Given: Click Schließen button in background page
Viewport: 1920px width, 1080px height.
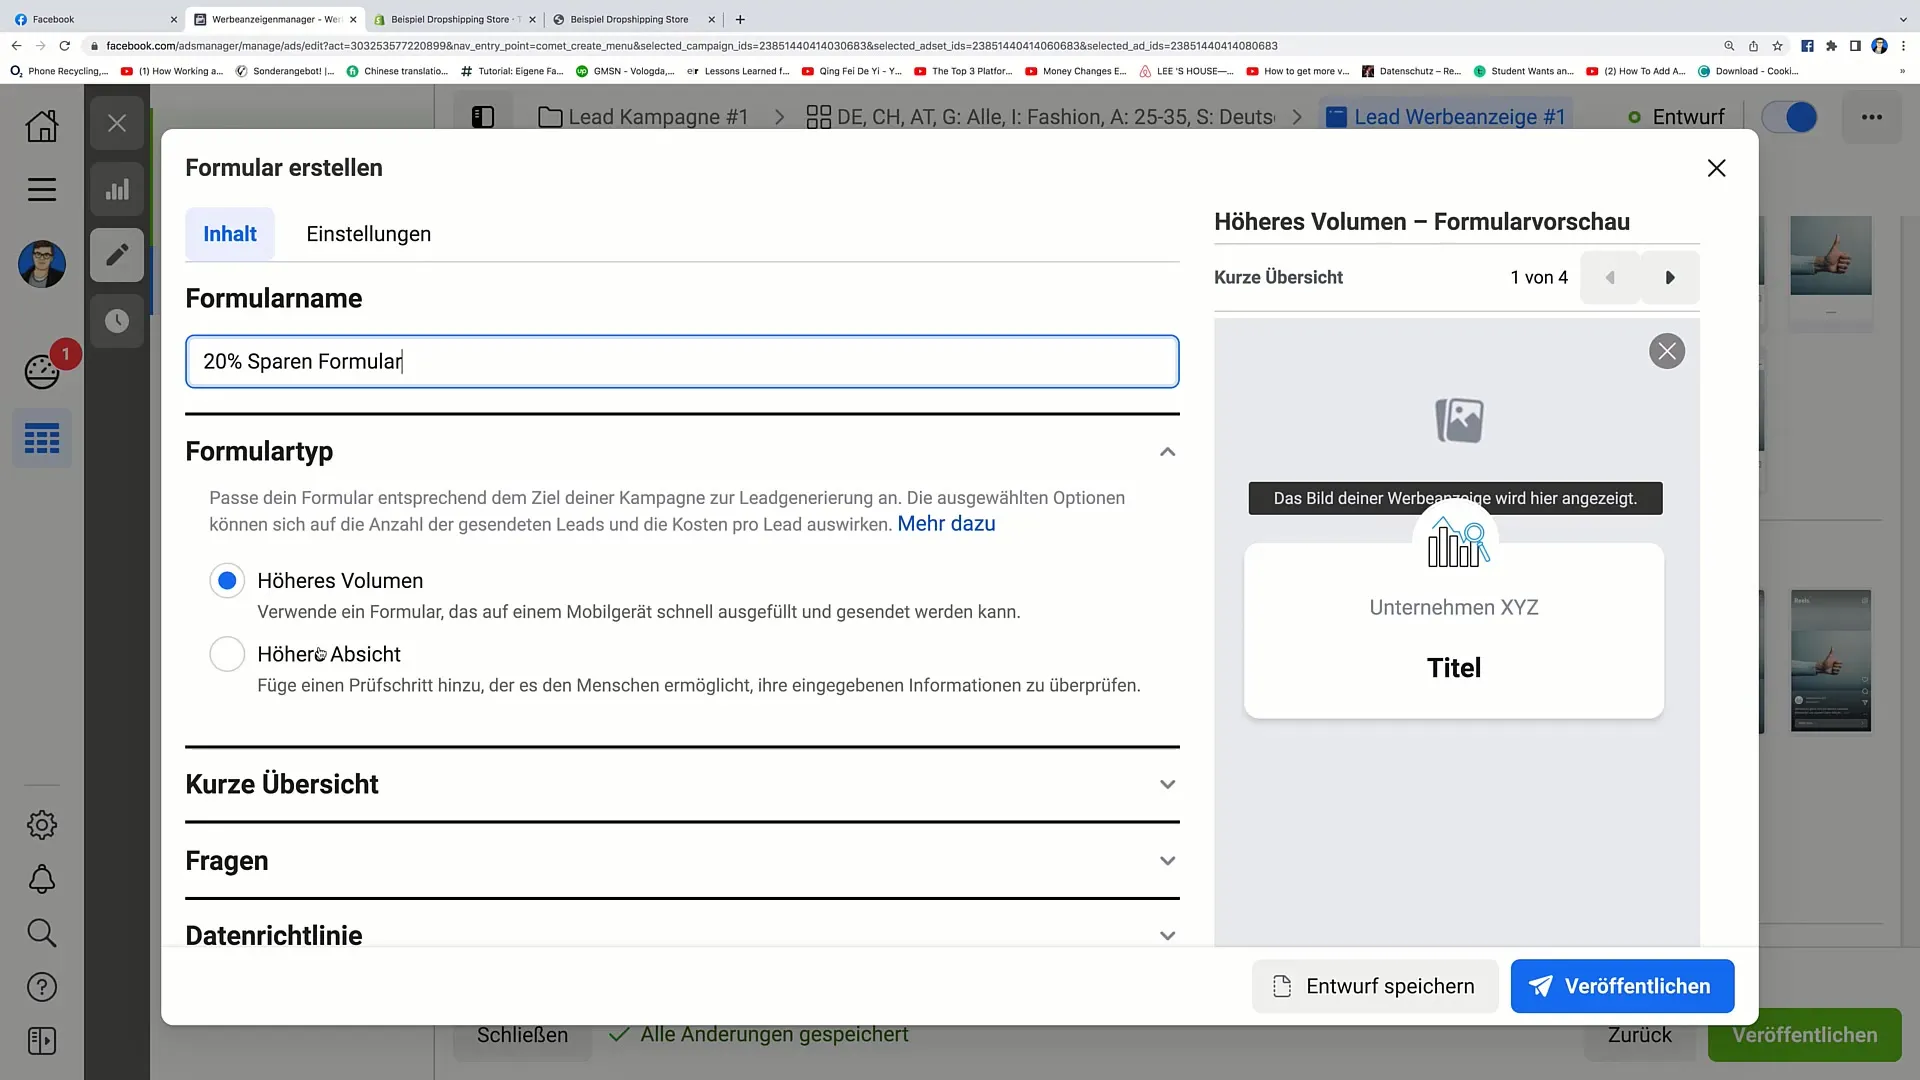Looking at the screenshot, I should pyautogui.click(x=522, y=1035).
